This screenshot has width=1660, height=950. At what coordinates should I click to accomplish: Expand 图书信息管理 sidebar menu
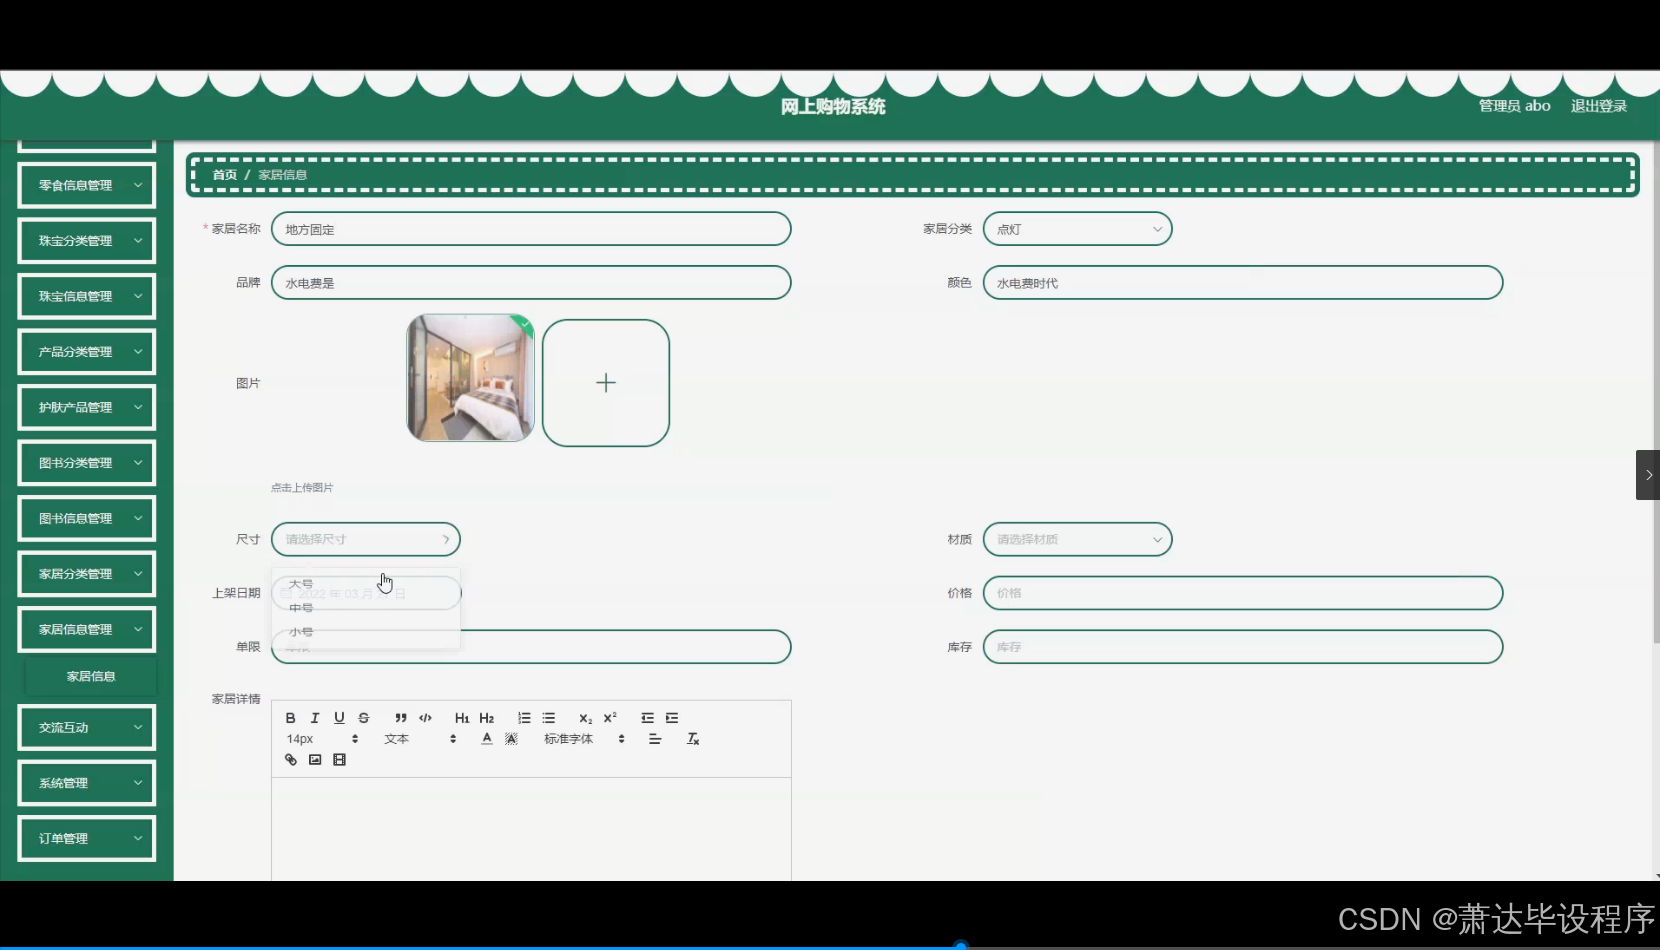[87, 518]
